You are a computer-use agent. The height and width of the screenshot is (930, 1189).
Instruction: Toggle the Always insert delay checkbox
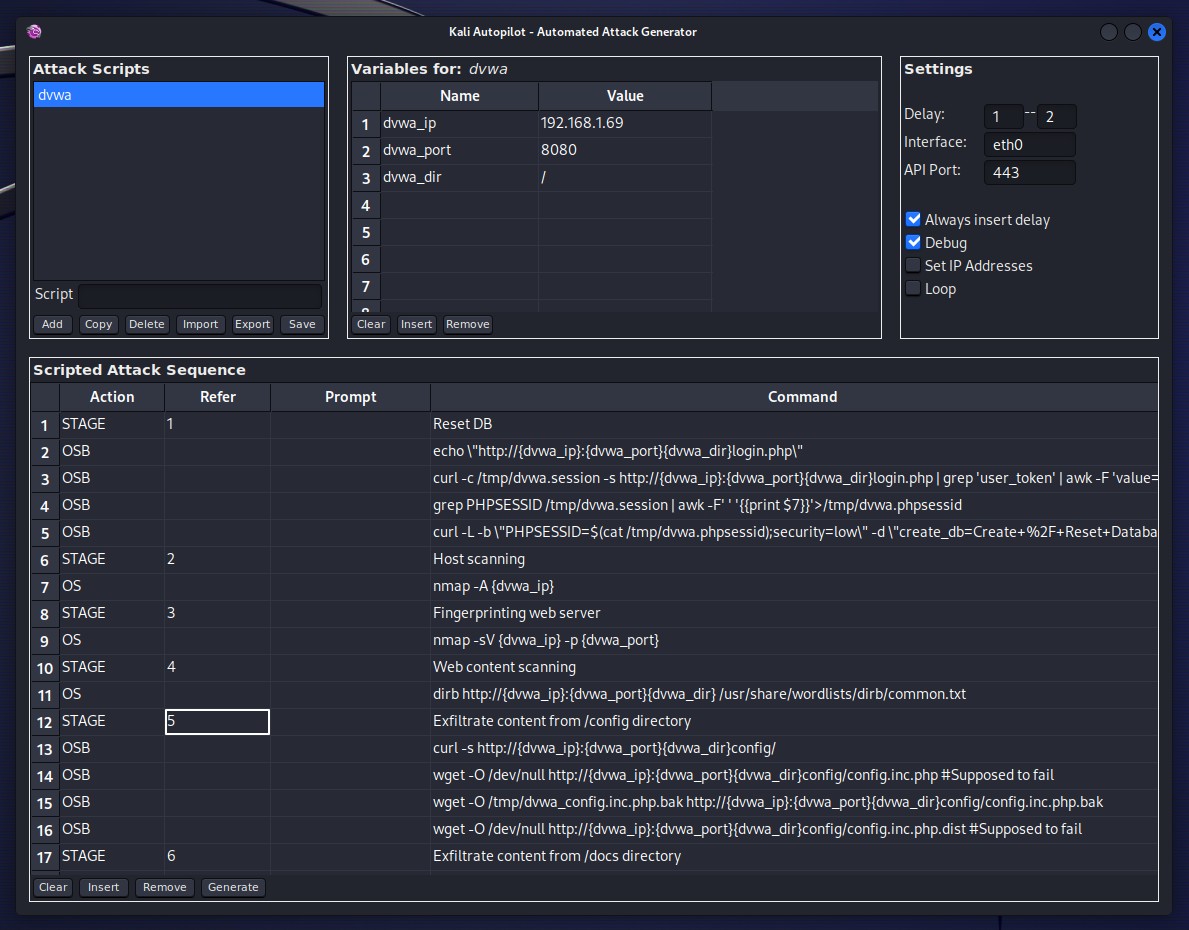[x=913, y=220]
